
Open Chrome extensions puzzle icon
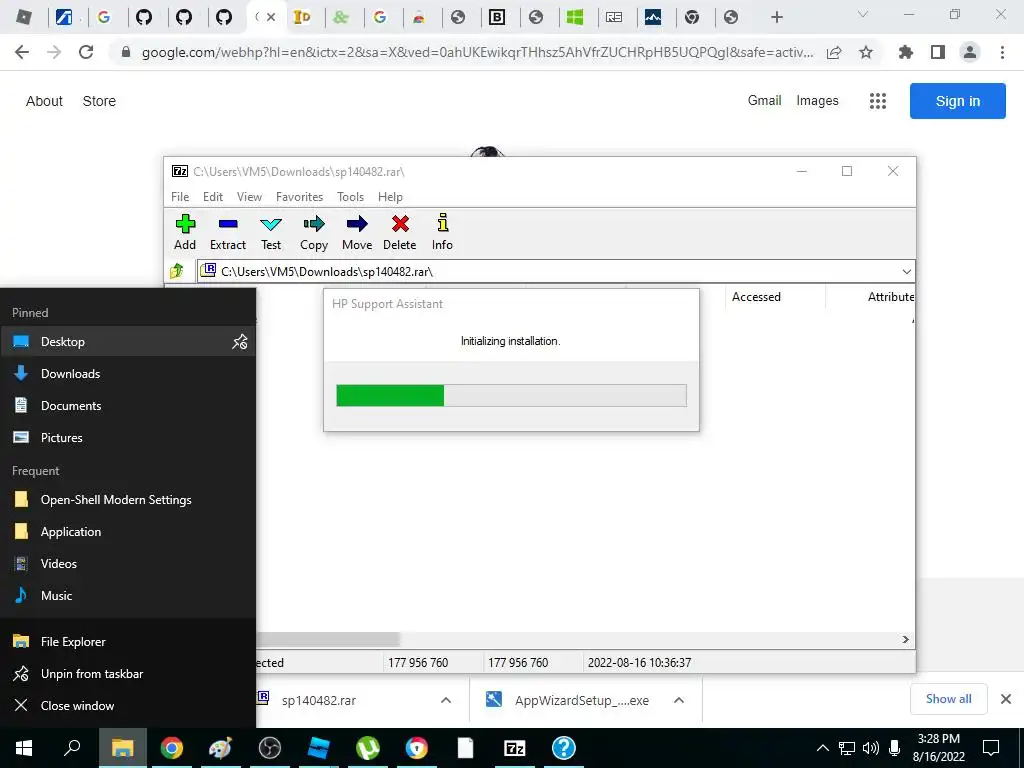[906, 52]
